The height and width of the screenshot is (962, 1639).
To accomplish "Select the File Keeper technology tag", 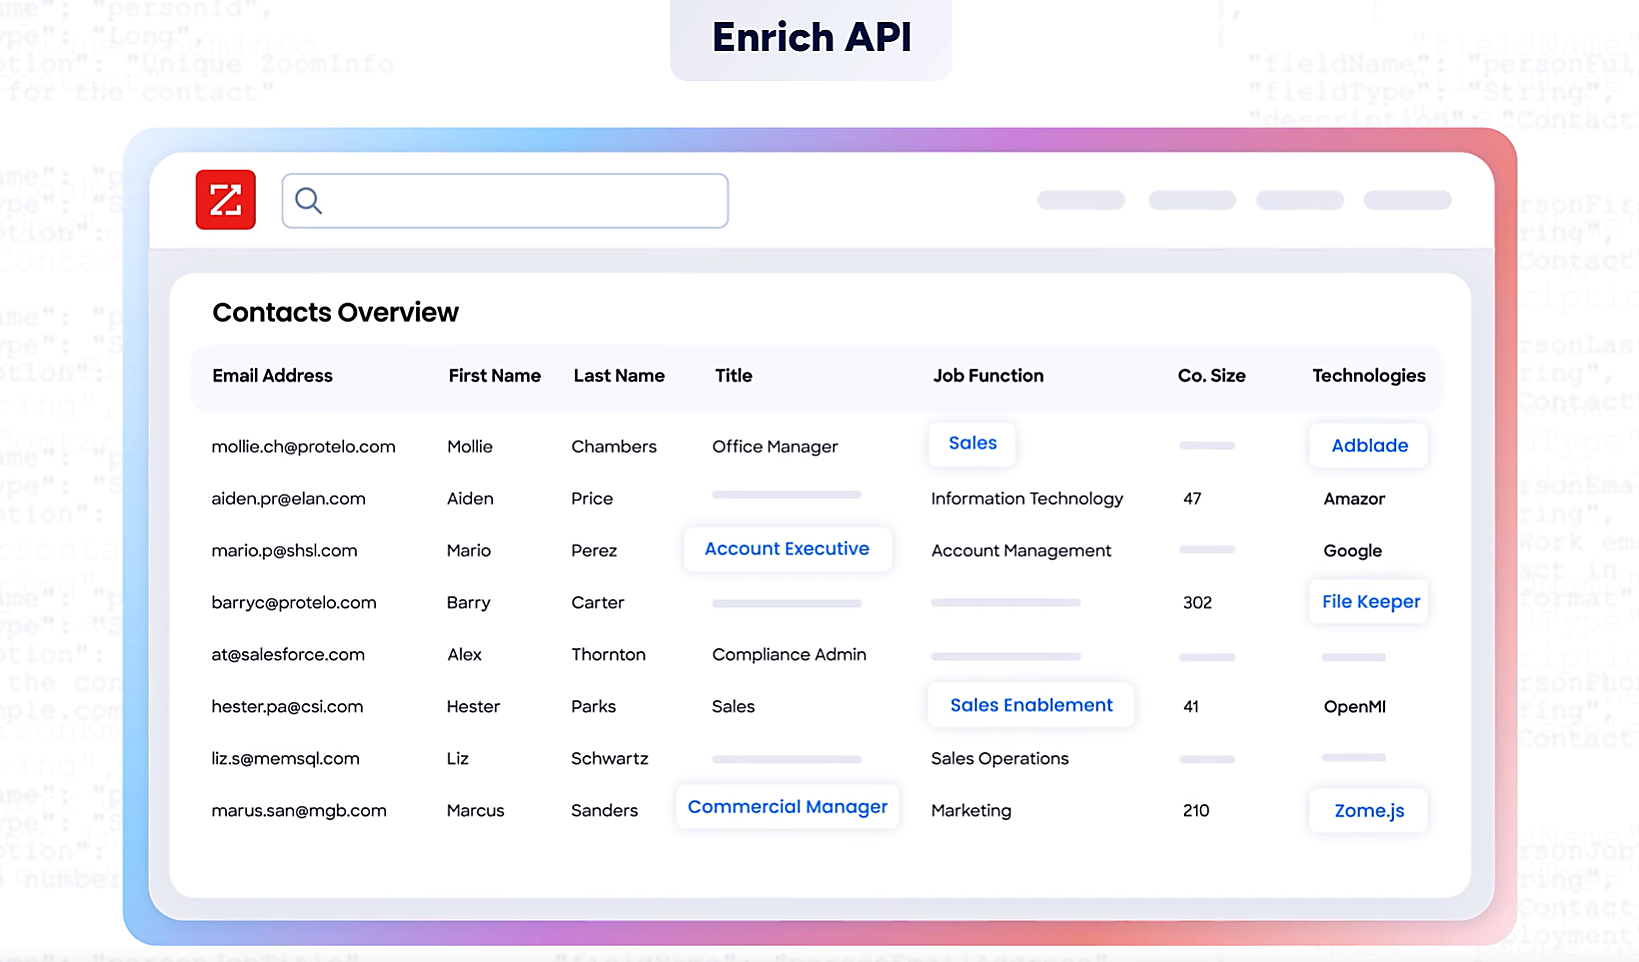I will (1370, 602).
